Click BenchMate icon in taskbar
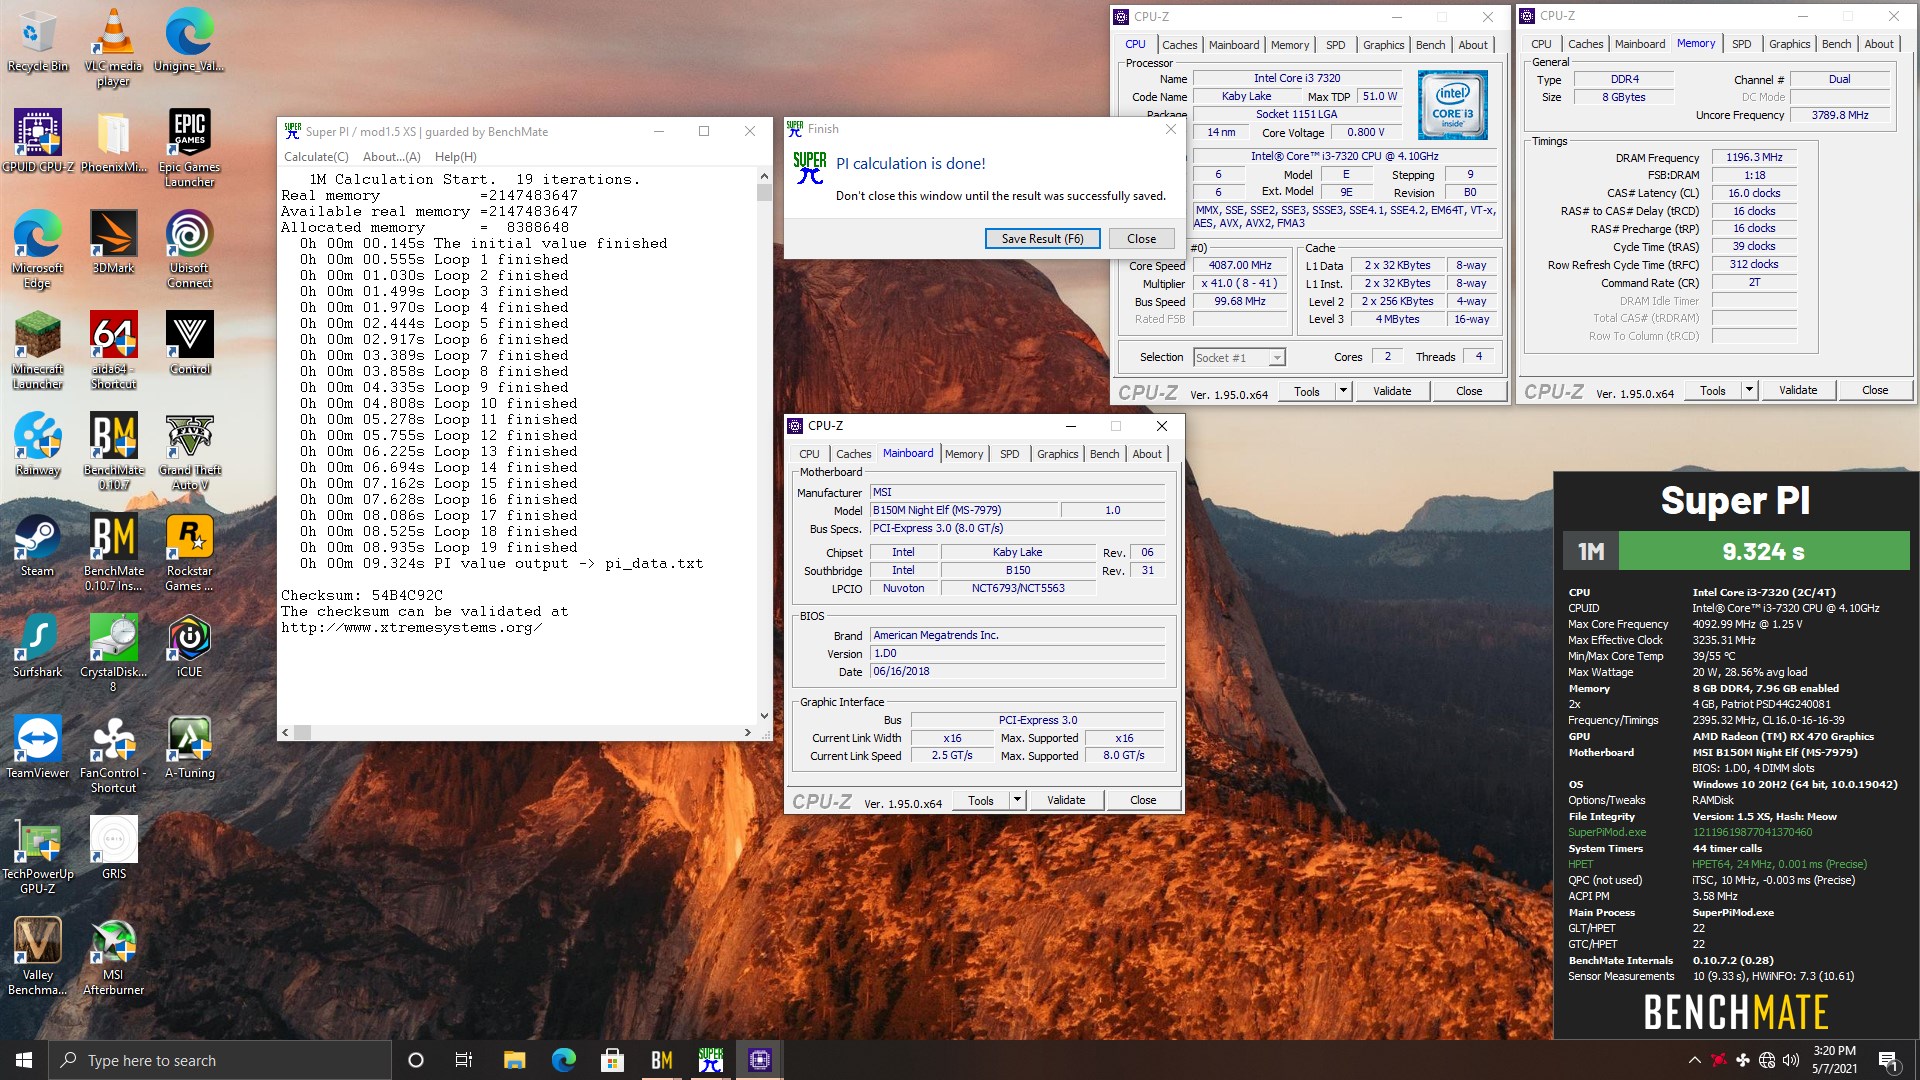The height and width of the screenshot is (1080, 1920). coord(661,1060)
